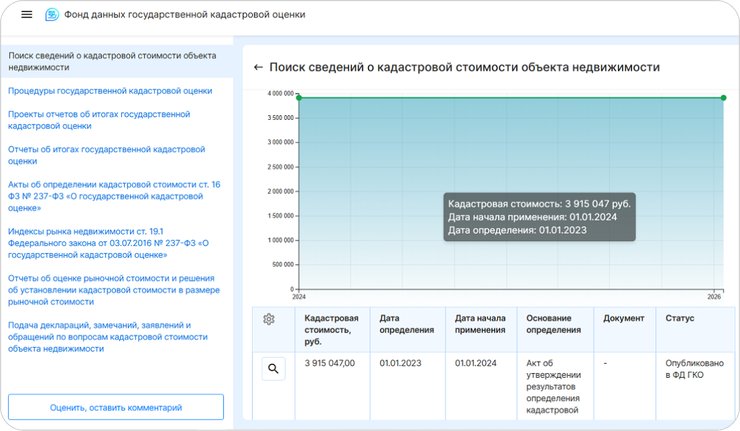
Task: Open the hamburger navigation menu
Action: [26, 15]
